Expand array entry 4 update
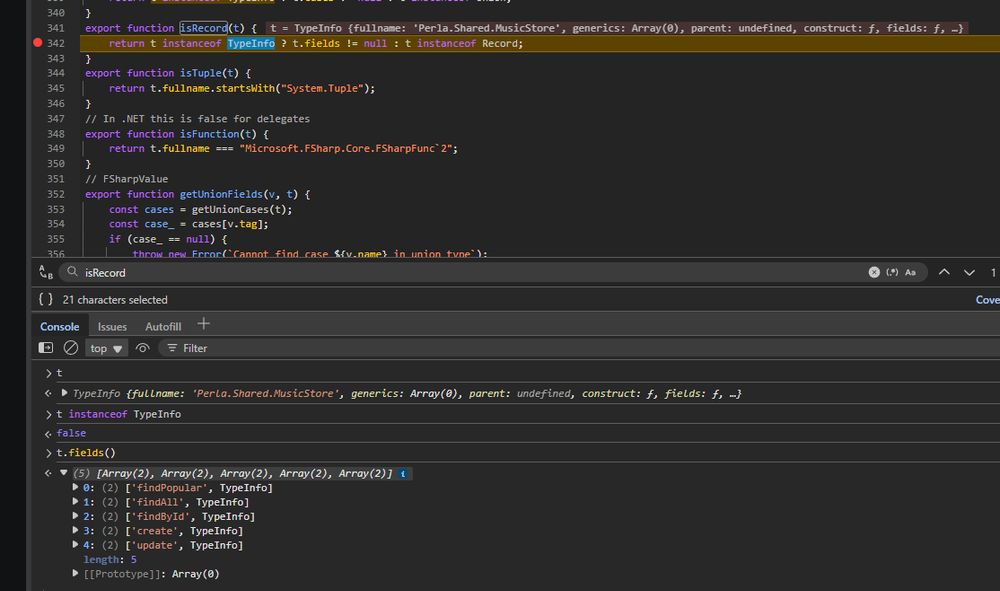Image resolution: width=1000 pixels, height=591 pixels. point(75,544)
